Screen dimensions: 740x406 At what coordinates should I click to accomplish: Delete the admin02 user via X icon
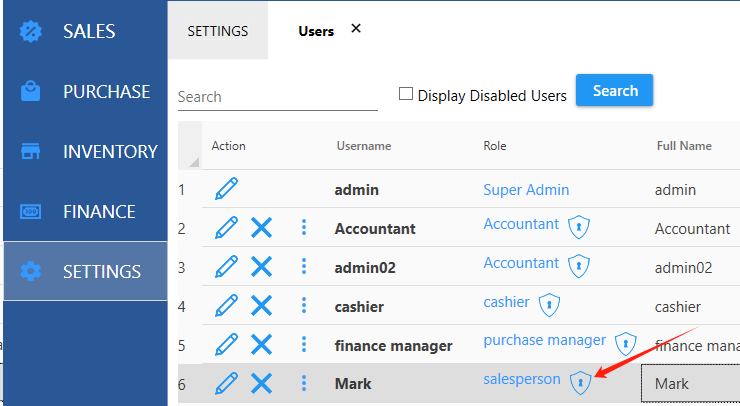click(x=261, y=267)
